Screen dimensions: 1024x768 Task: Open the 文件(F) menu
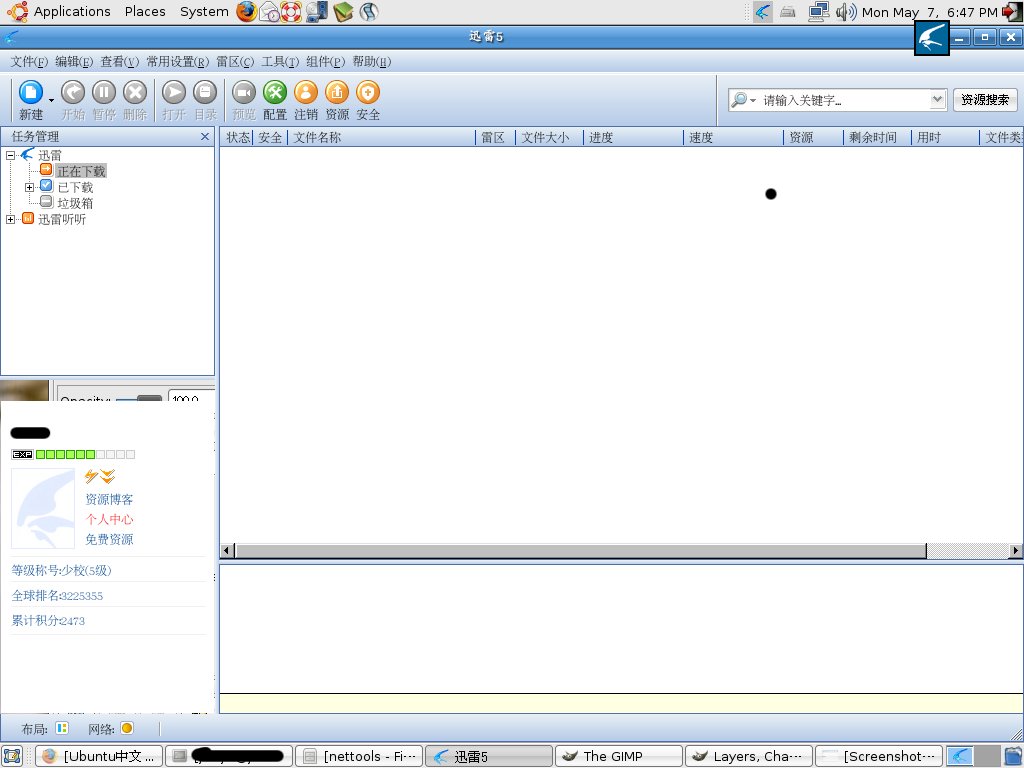coord(29,61)
